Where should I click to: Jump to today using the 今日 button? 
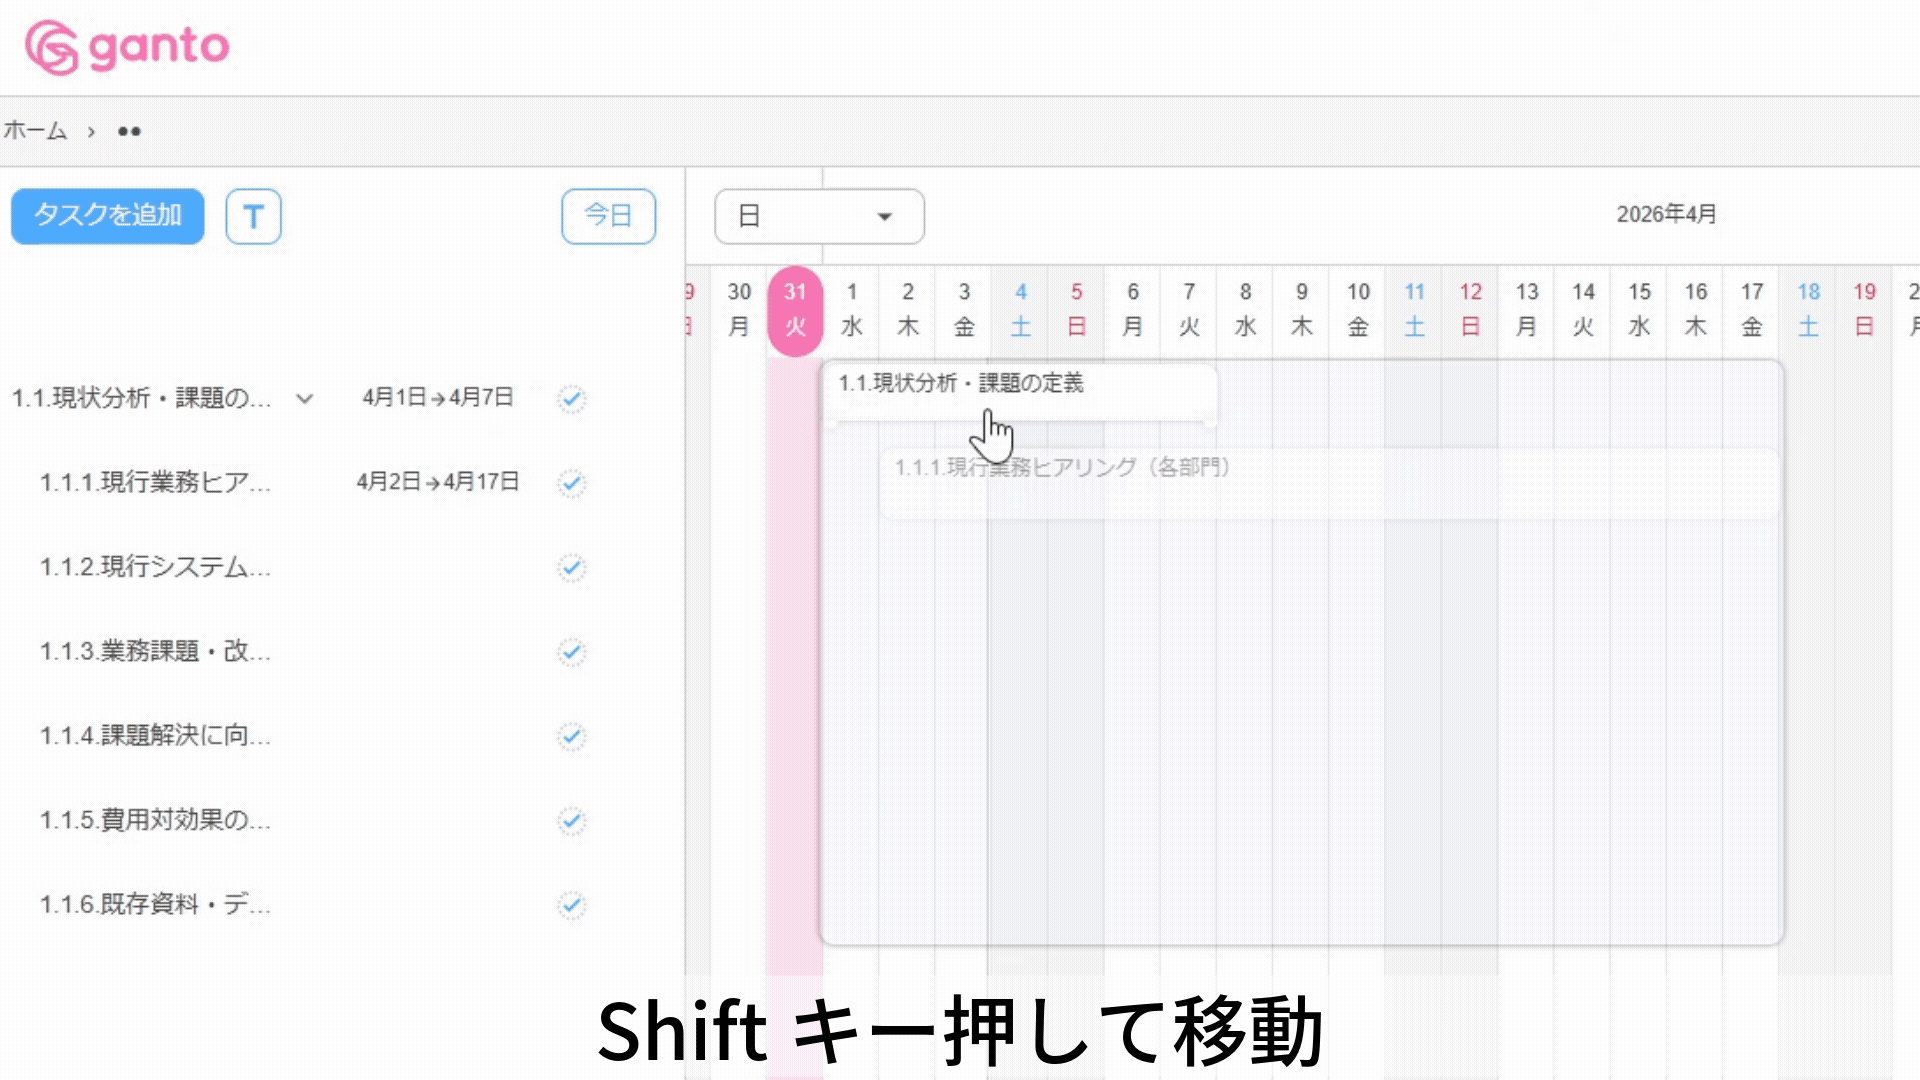coord(608,216)
